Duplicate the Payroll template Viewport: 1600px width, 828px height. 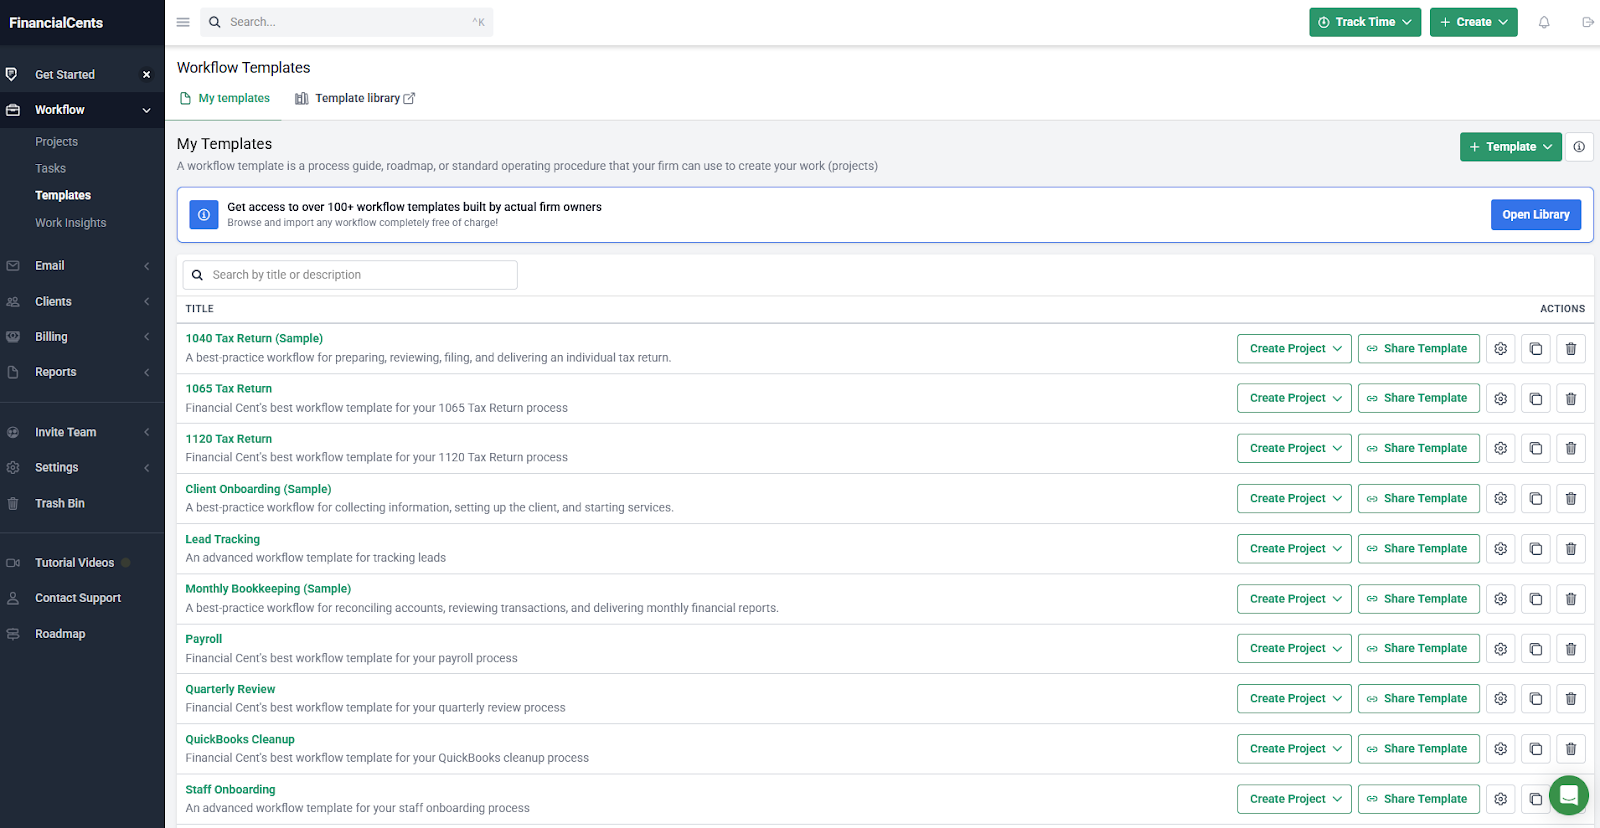pyautogui.click(x=1535, y=649)
